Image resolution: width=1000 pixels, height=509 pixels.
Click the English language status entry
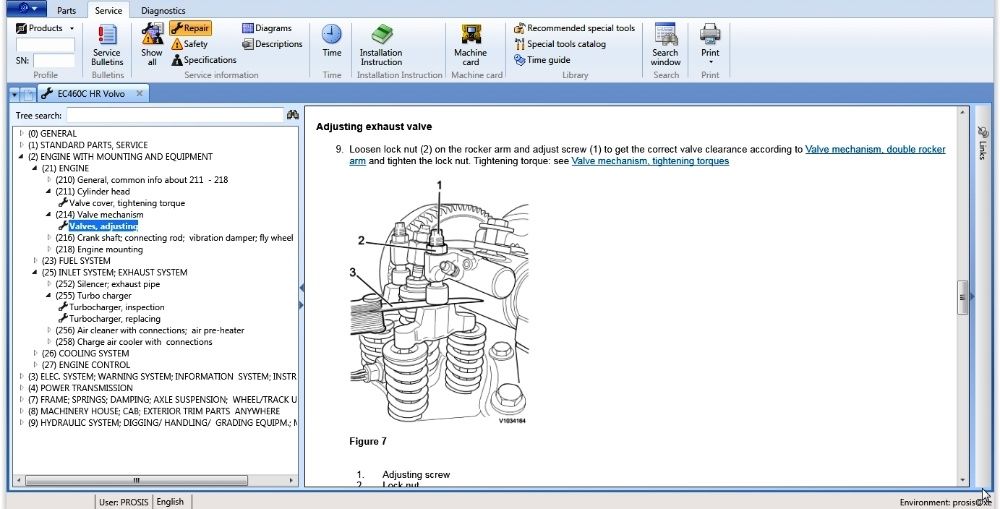(170, 501)
